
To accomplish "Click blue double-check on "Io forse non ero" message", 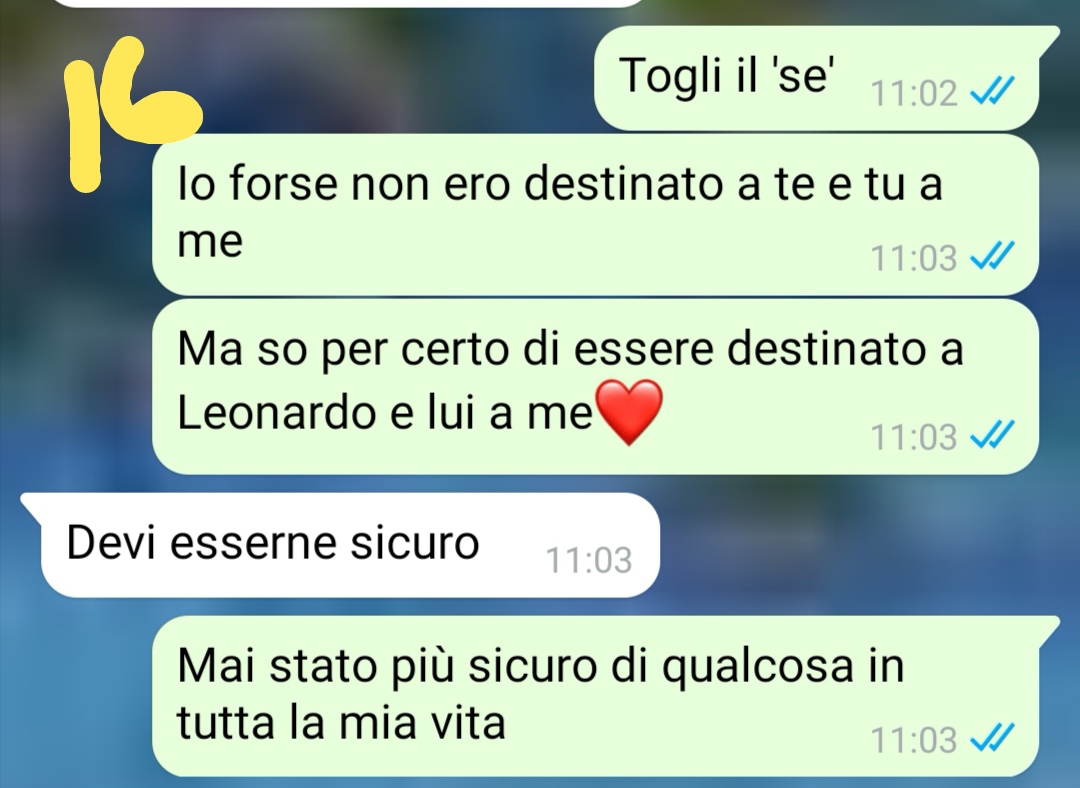I will (992, 256).
